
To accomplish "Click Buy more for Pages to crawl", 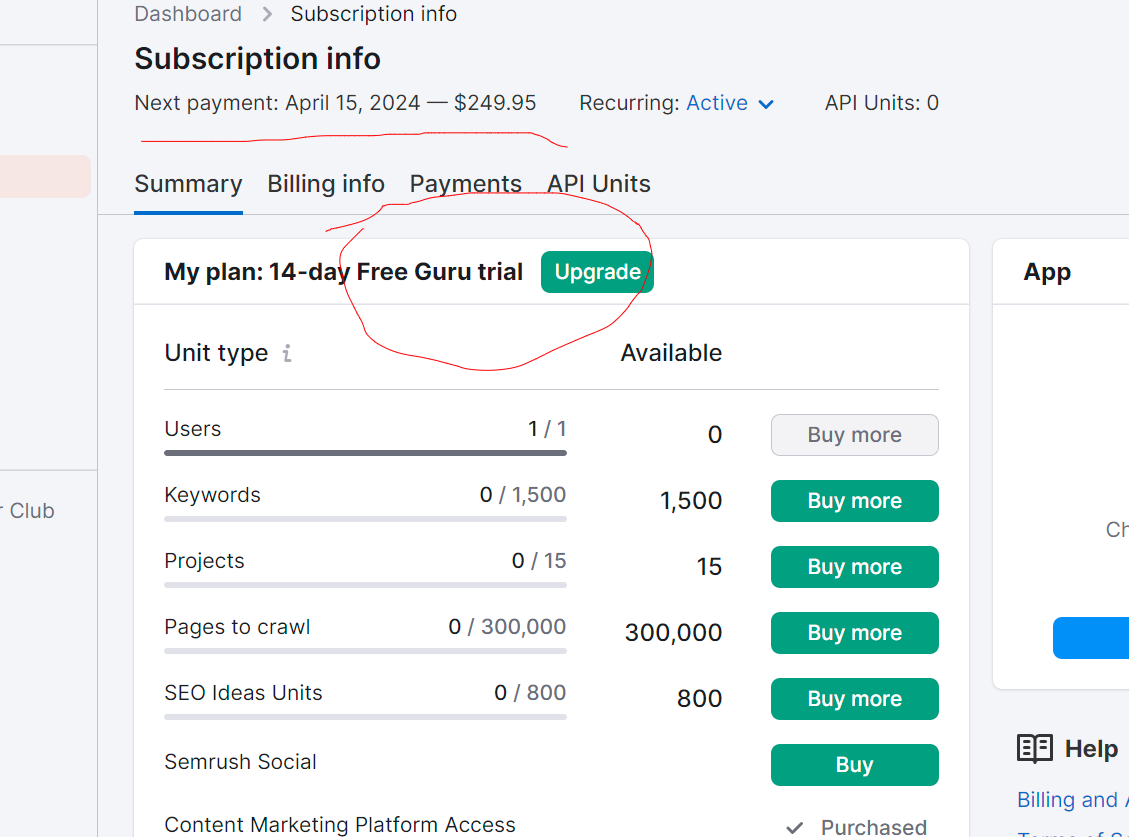I will tap(855, 633).
